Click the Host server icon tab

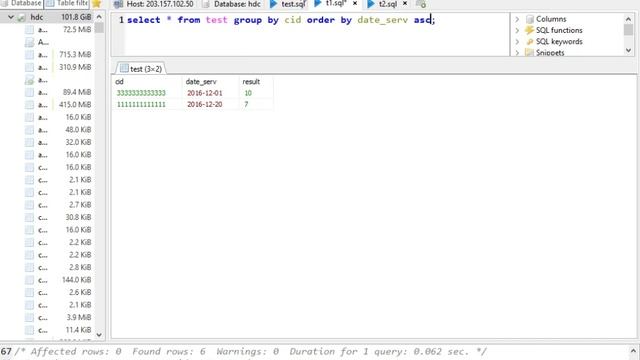click(118, 4)
